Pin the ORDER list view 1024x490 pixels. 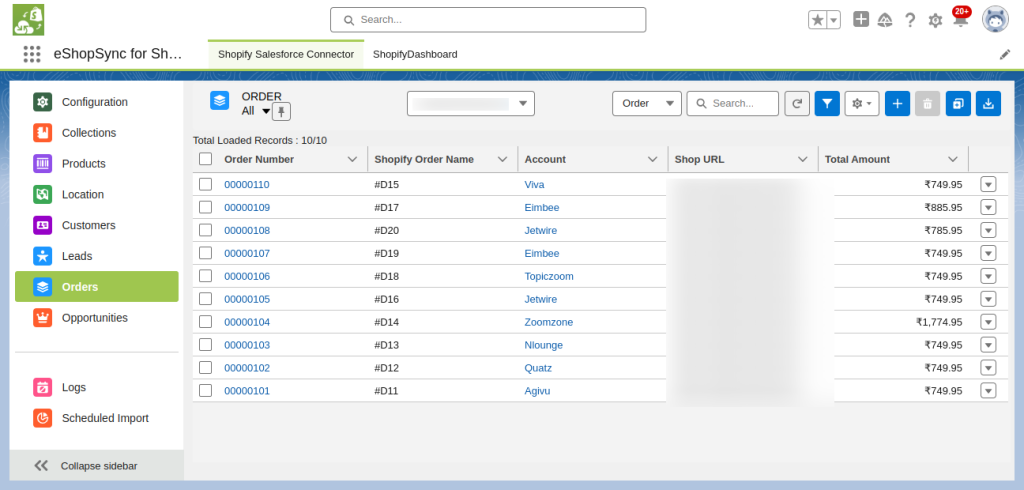click(x=281, y=112)
